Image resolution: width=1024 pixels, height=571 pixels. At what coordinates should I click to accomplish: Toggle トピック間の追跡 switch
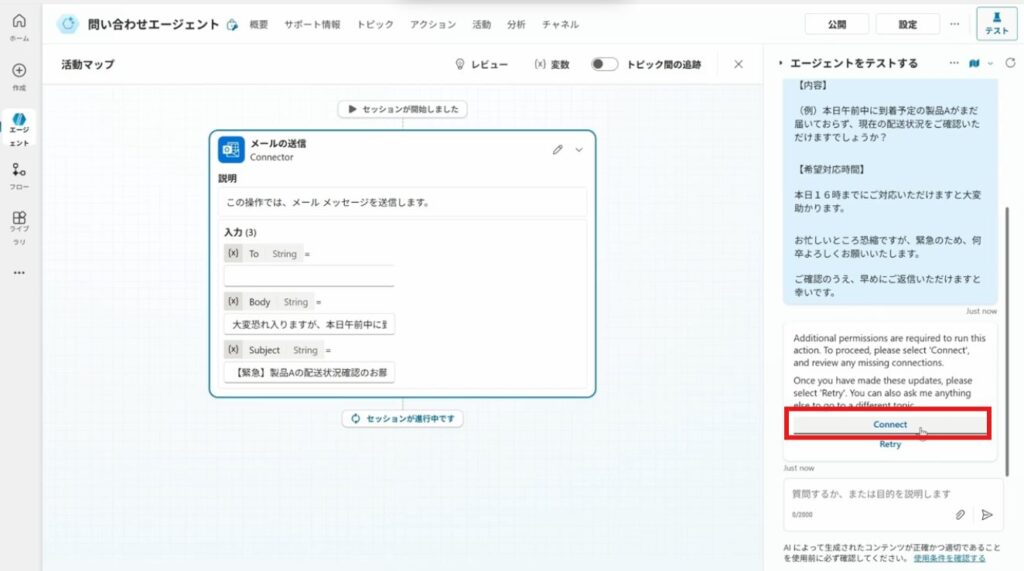[604, 64]
